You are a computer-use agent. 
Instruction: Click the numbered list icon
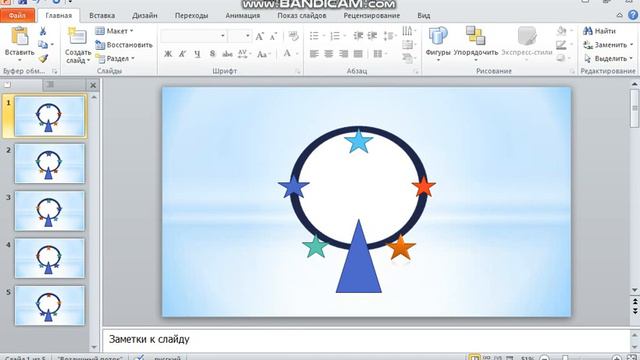pyautogui.click(x=335, y=36)
